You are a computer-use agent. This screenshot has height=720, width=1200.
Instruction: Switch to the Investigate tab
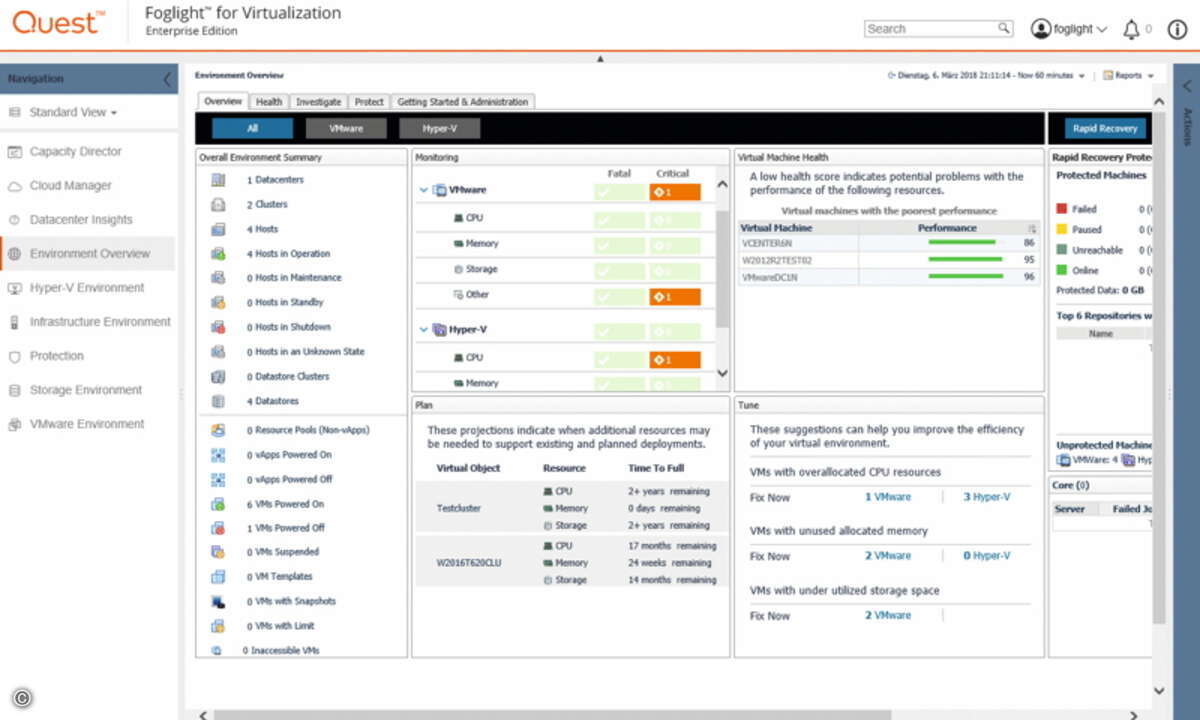(x=318, y=102)
